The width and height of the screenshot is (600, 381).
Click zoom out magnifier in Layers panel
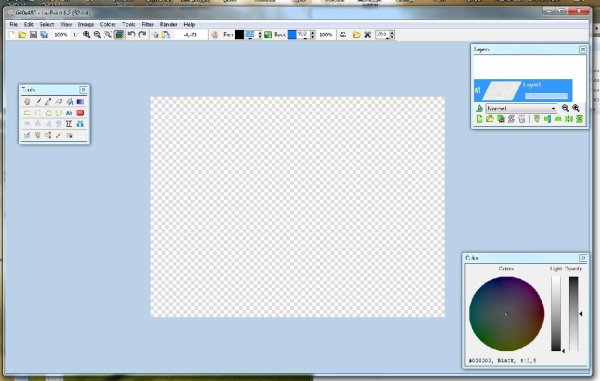565,108
